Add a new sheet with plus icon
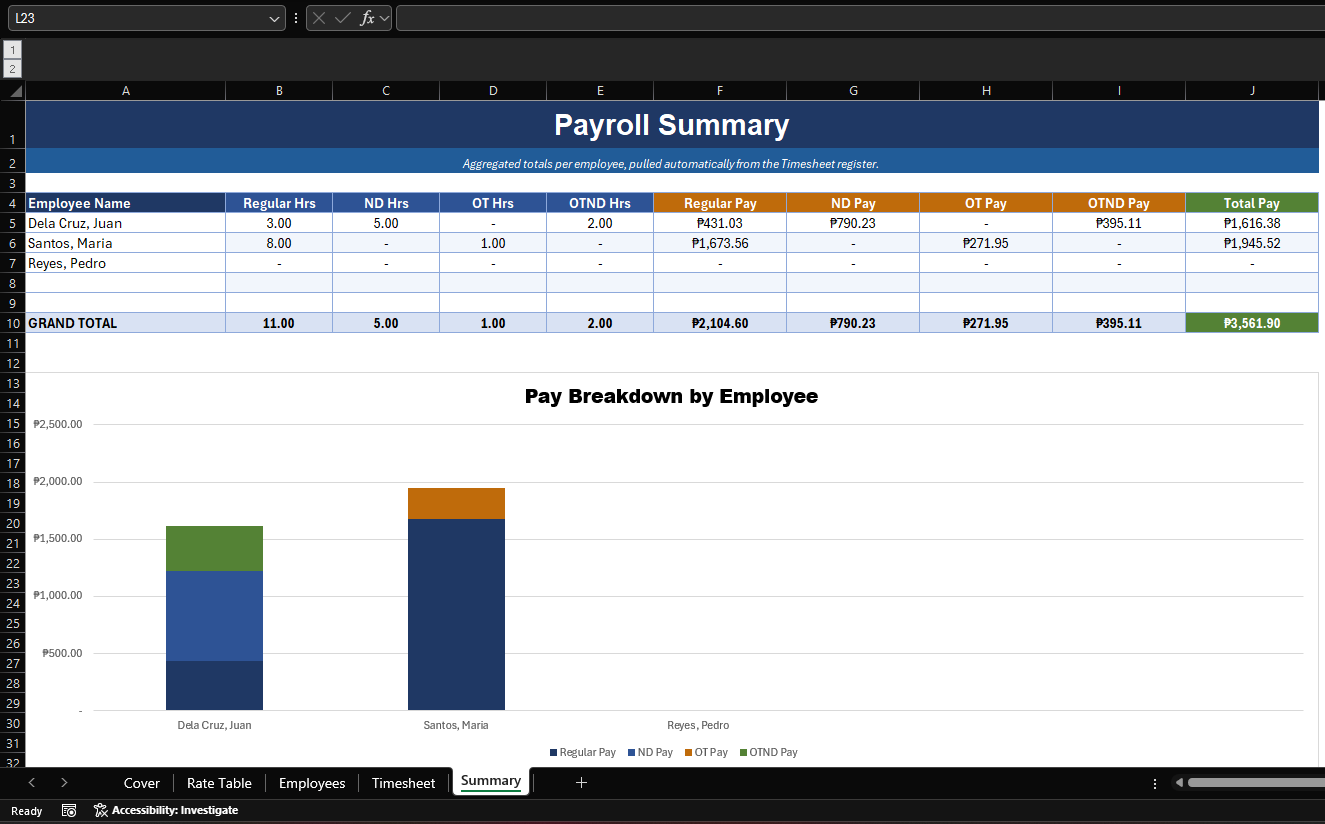 pyautogui.click(x=581, y=783)
